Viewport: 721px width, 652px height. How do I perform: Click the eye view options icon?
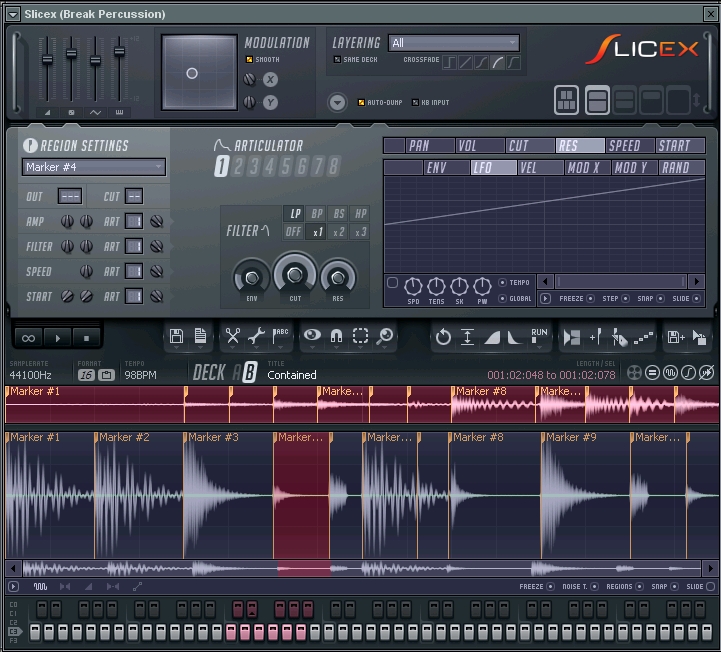(x=312, y=336)
